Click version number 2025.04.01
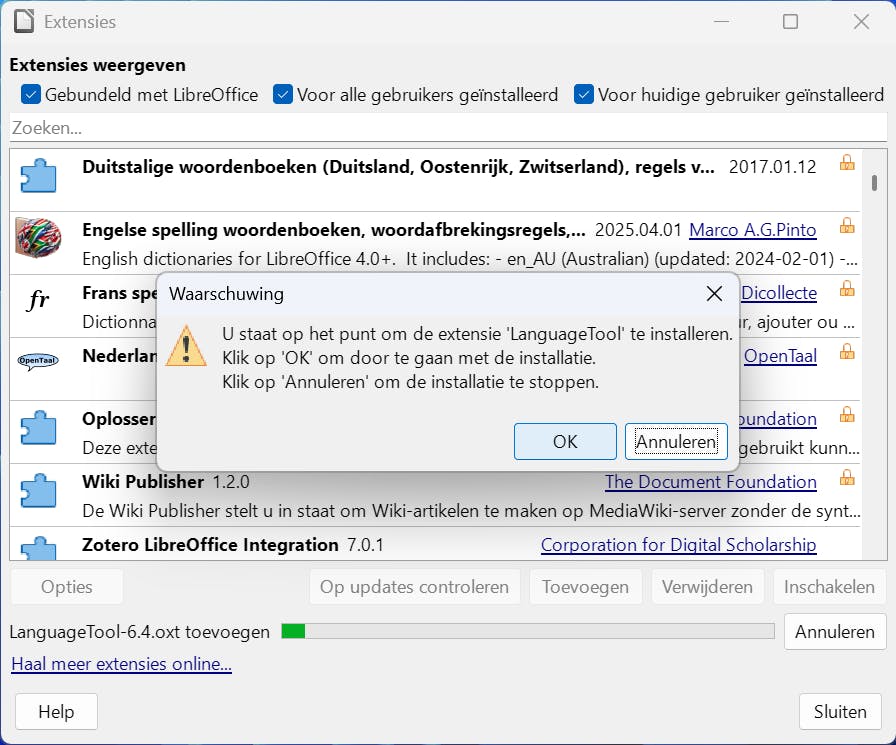This screenshot has height=745, width=896. click(638, 230)
